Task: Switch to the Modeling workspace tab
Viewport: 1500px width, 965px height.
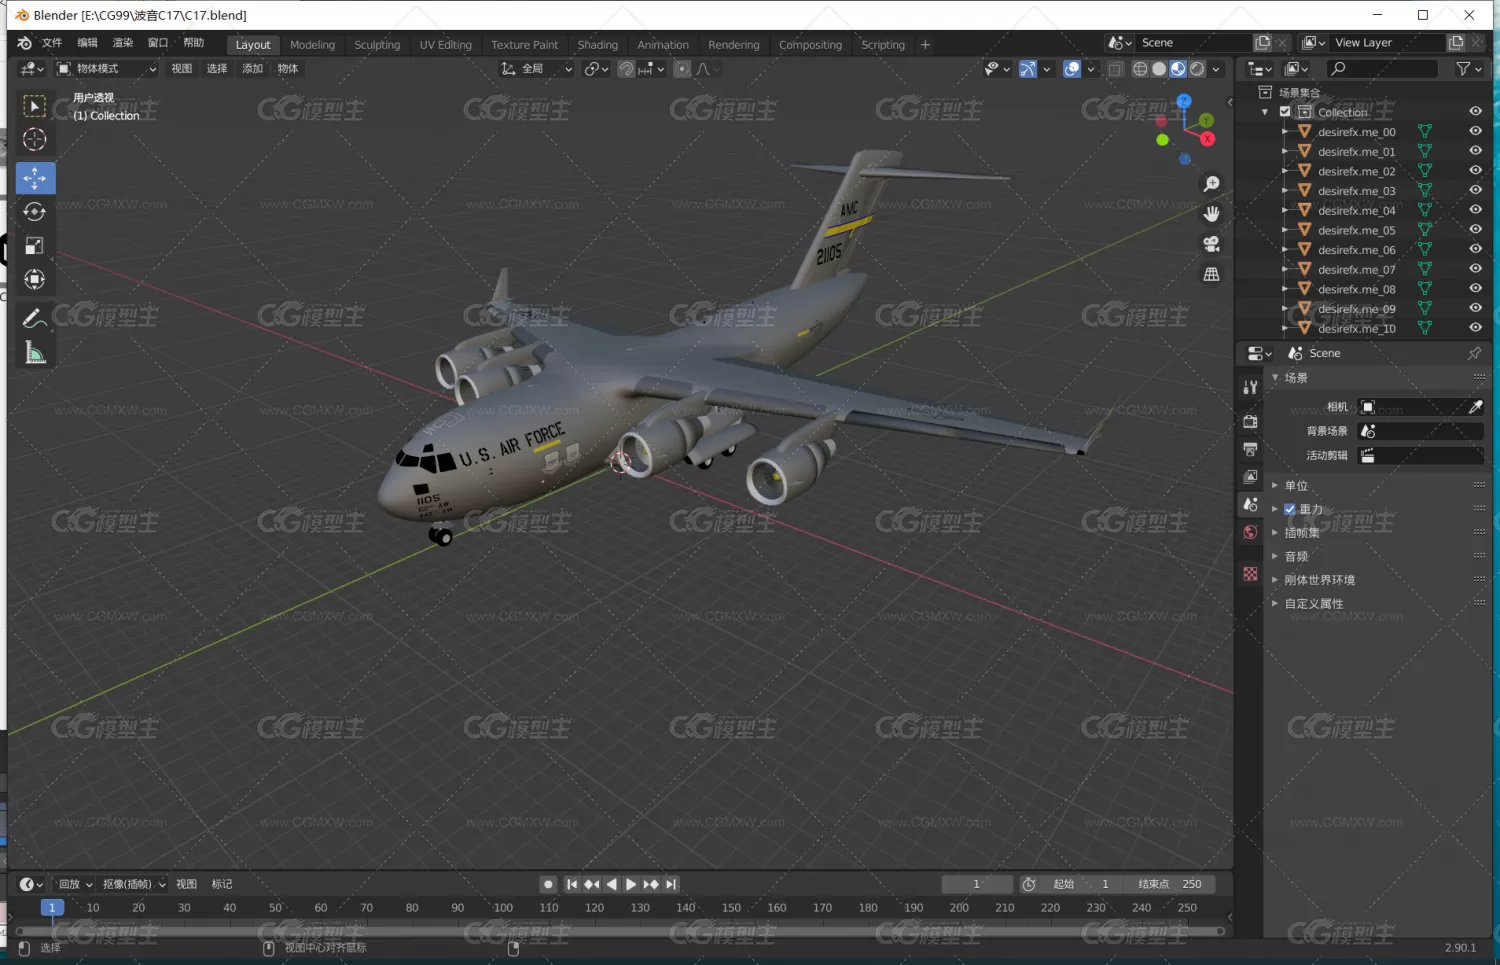Action: (x=312, y=45)
